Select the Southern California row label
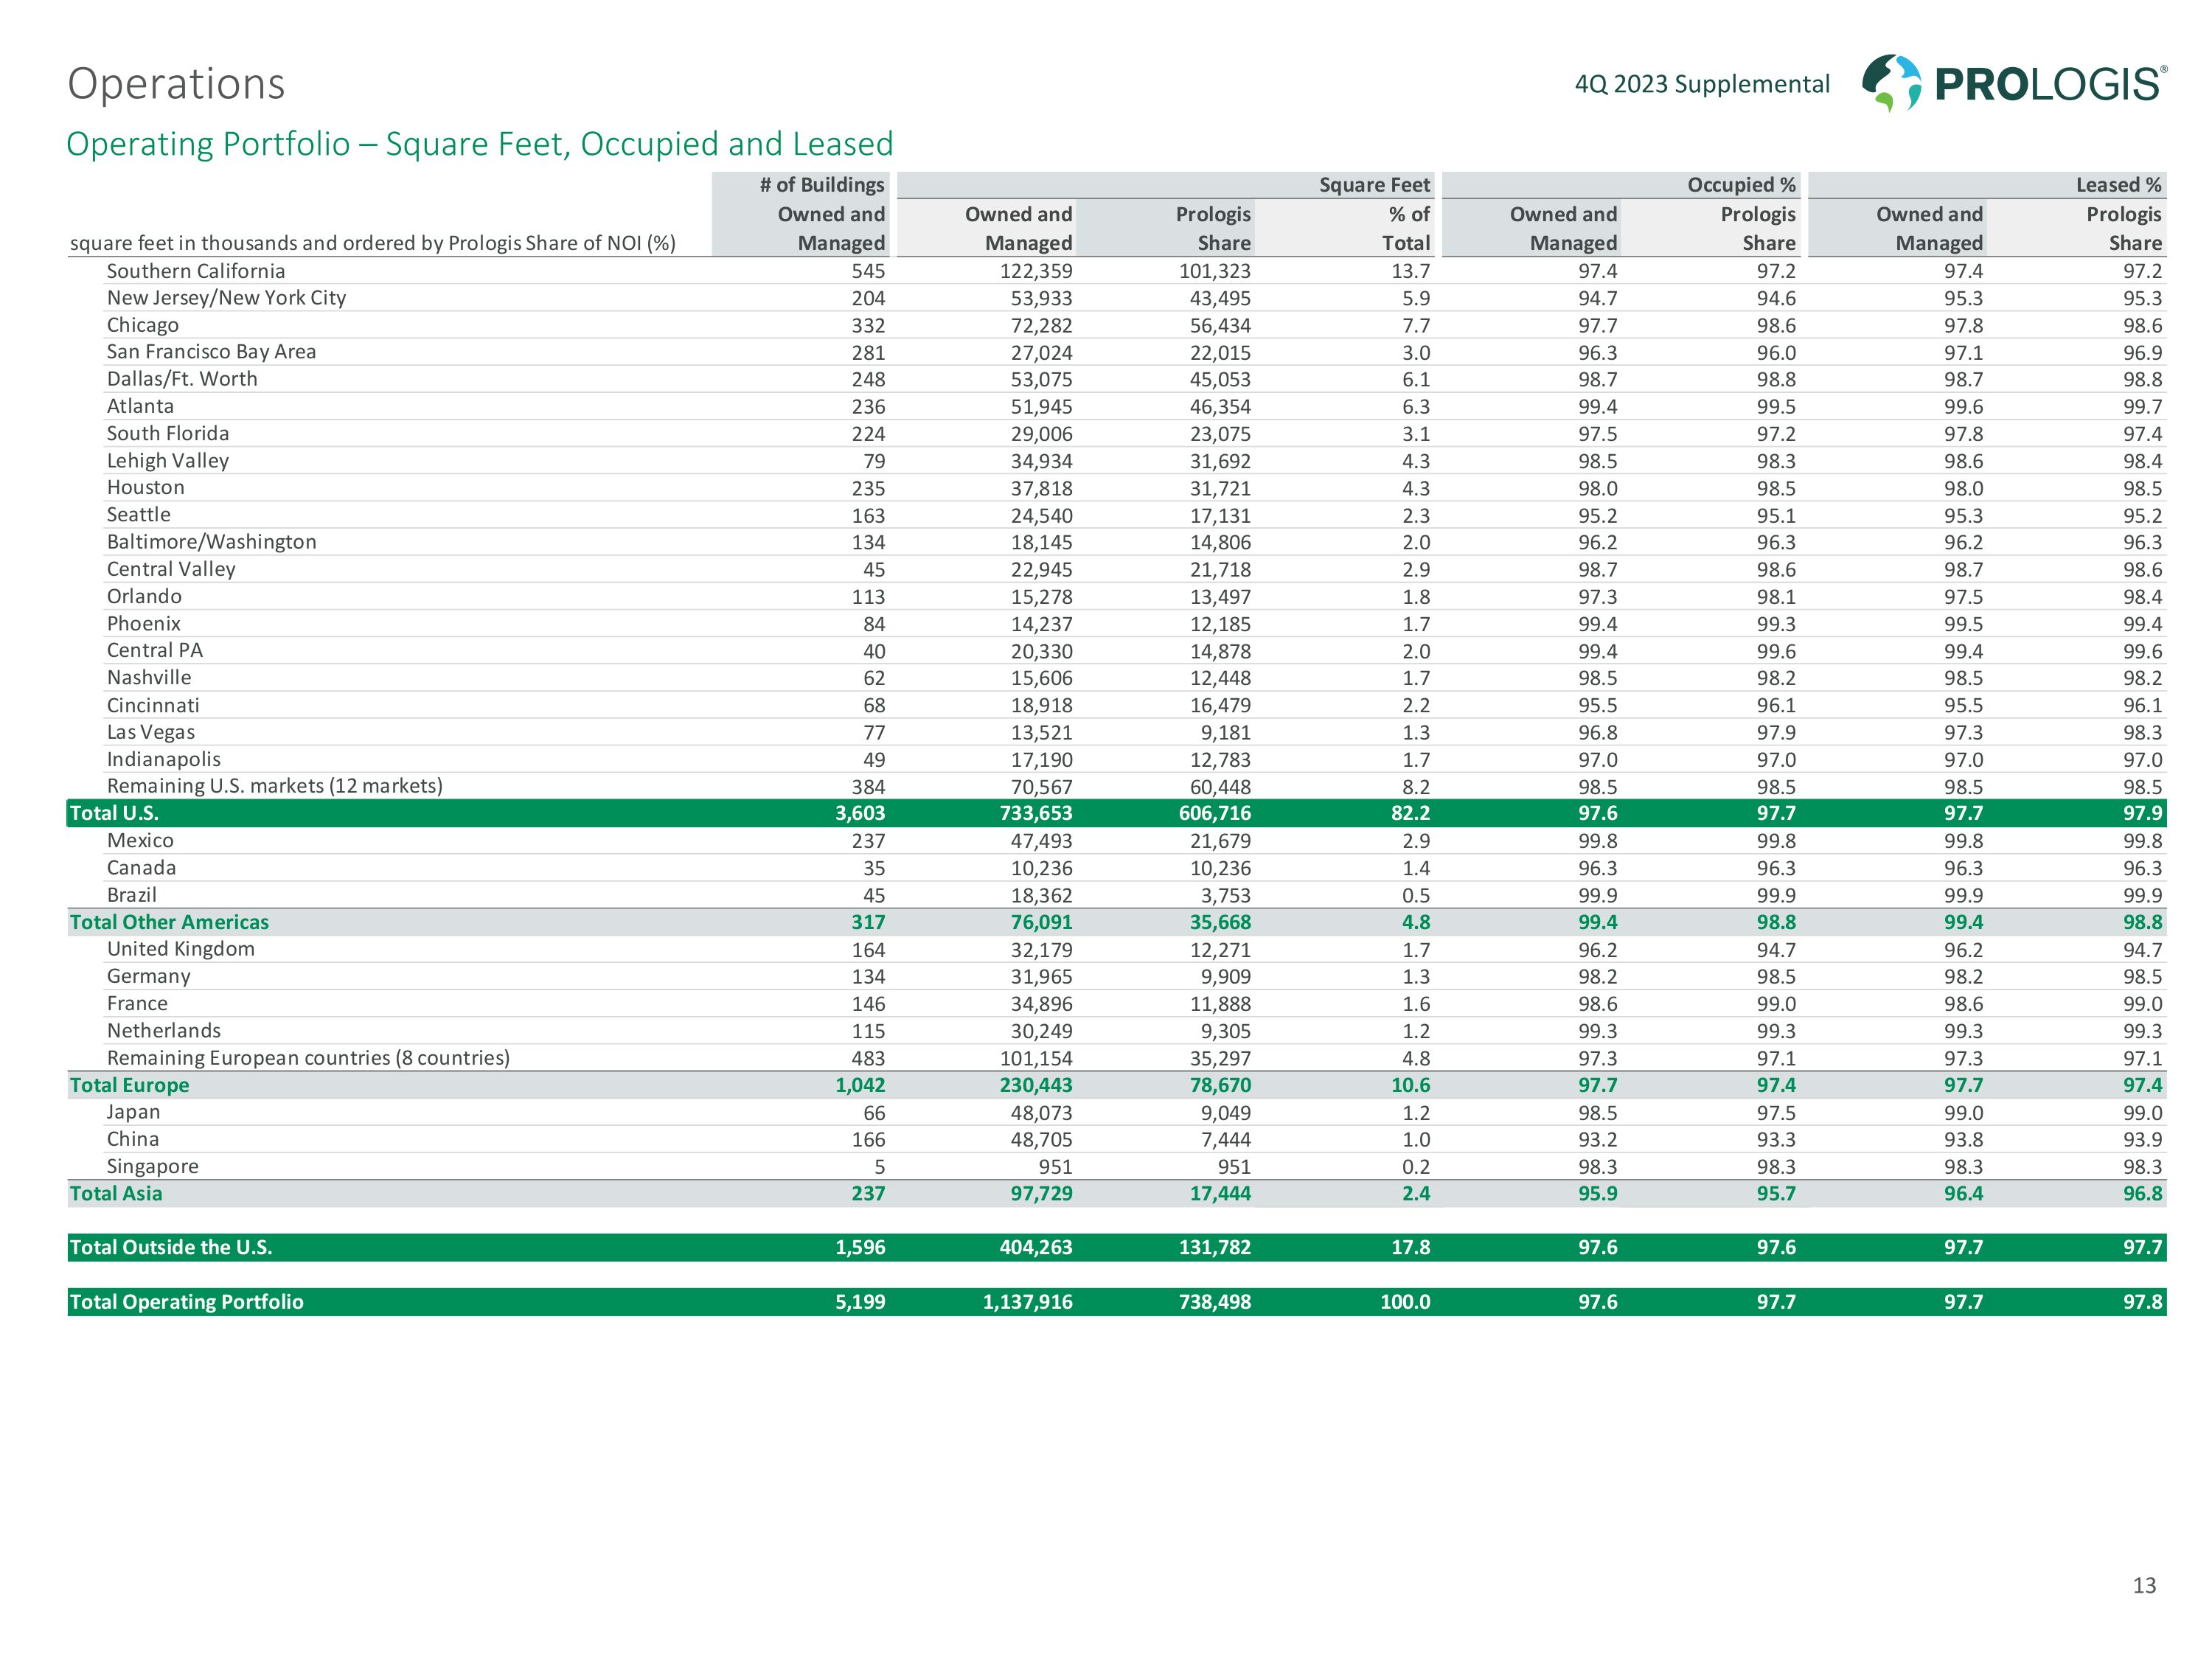The height and width of the screenshot is (1659, 2212). click(x=196, y=271)
